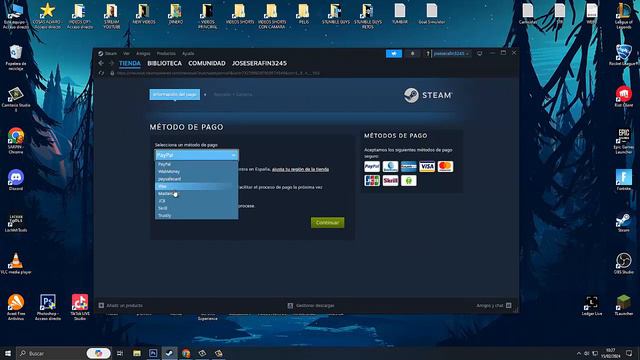Click the Windows Start button
Screen dimensions: 640x360
tap(8, 353)
